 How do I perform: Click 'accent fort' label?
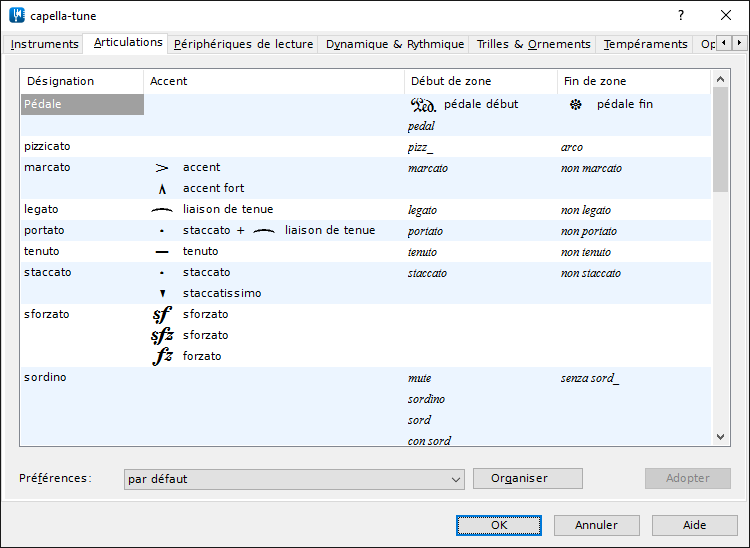click(213, 188)
